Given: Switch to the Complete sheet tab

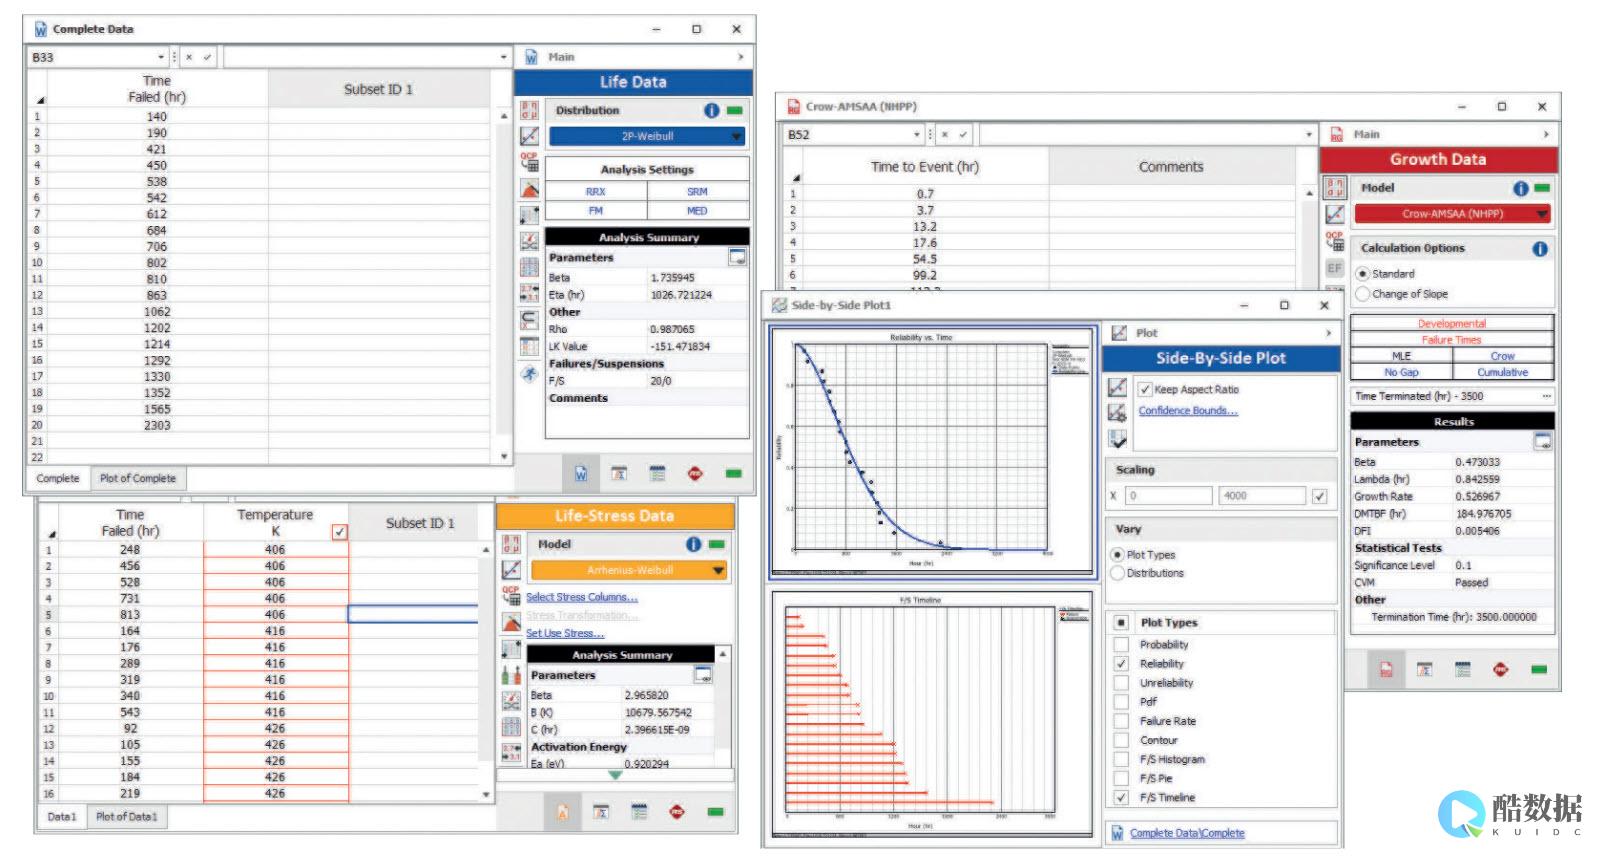Looking at the screenshot, I should (x=58, y=479).
